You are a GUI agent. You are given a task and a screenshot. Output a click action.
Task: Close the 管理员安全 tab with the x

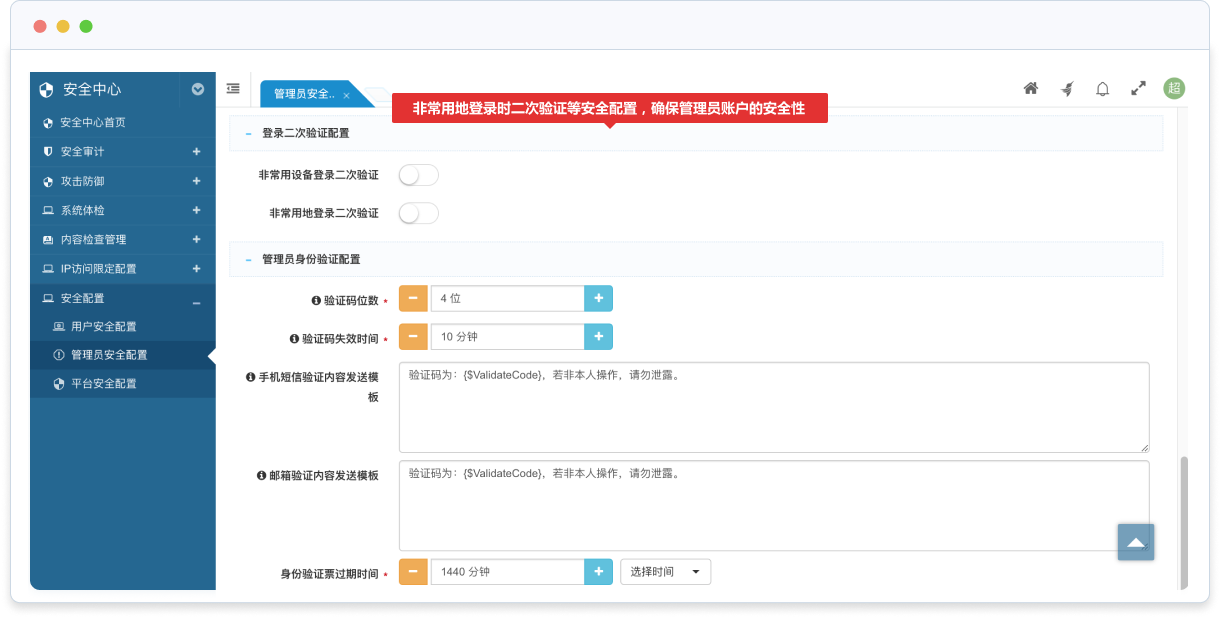coord(346,95)
